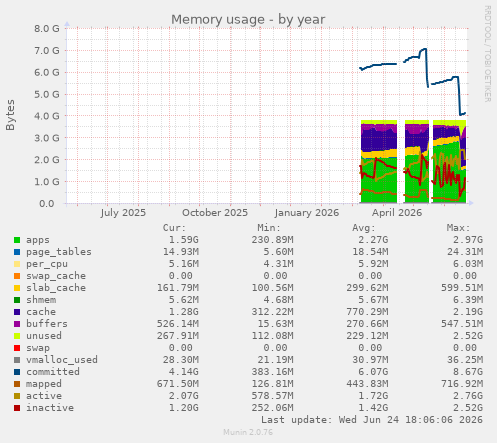The width and height of the screenshot is (497, 443).
Task: Click the 'Cur:' column header
Action: pos(174,228)
